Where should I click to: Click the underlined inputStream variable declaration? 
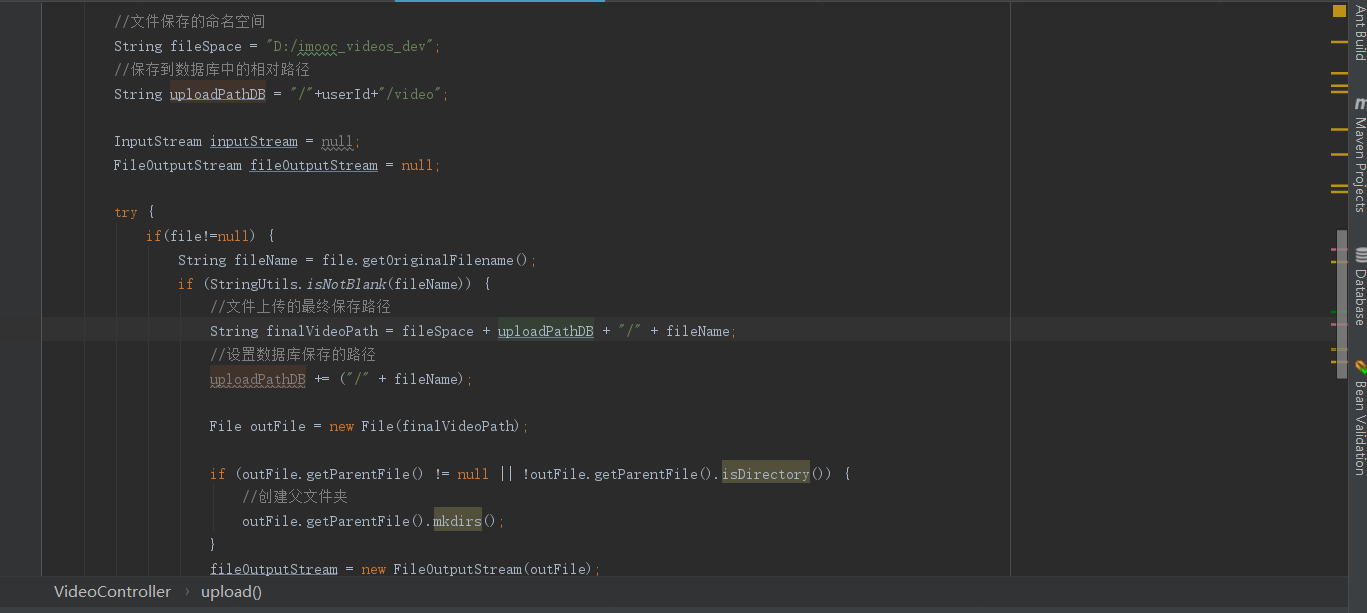pos(253,142)
